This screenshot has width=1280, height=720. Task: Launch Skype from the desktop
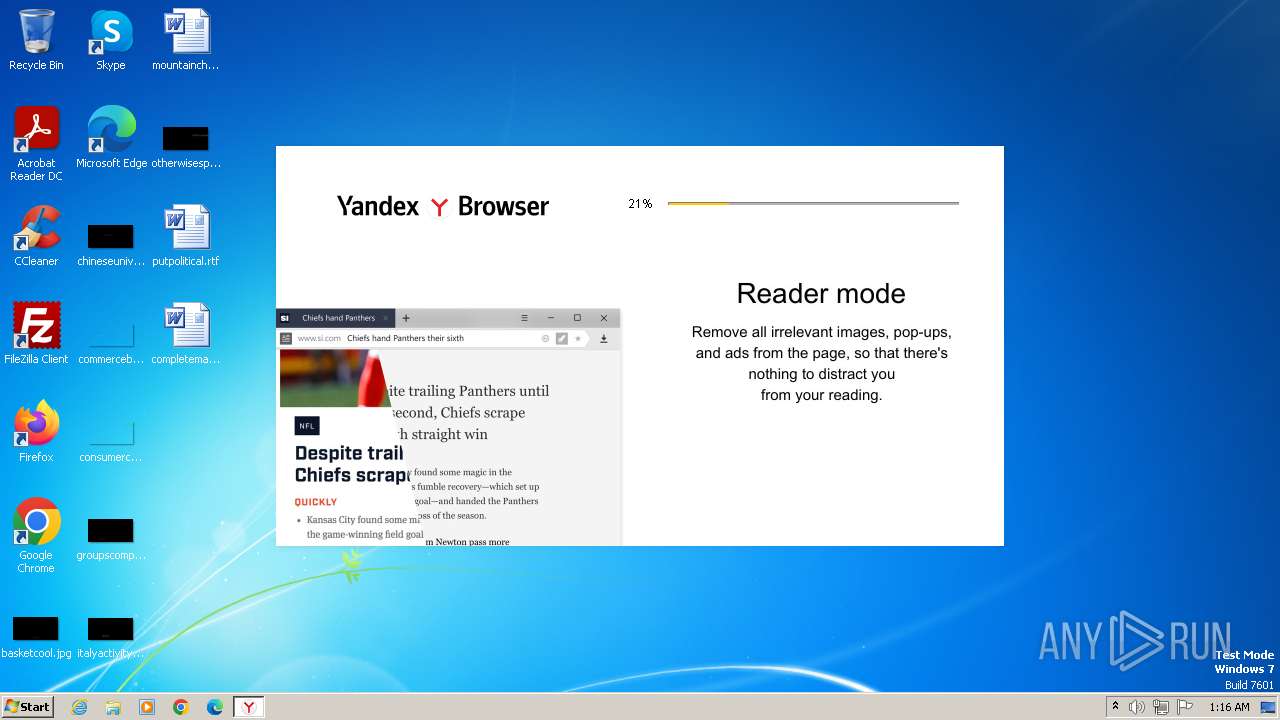[x=110, y=40]
